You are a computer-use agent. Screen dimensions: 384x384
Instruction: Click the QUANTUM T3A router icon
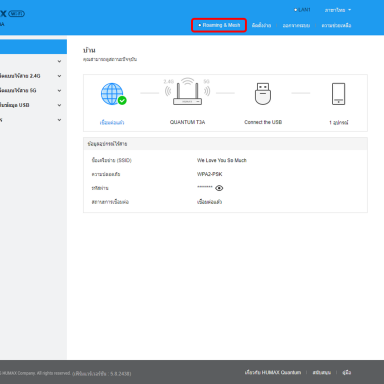coord(187,92)
